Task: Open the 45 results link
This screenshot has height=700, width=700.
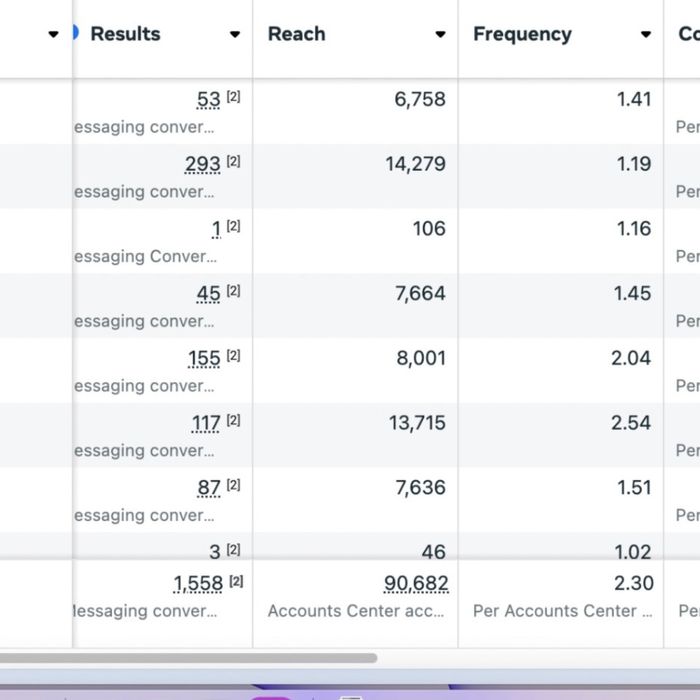Action: (208, 294)
